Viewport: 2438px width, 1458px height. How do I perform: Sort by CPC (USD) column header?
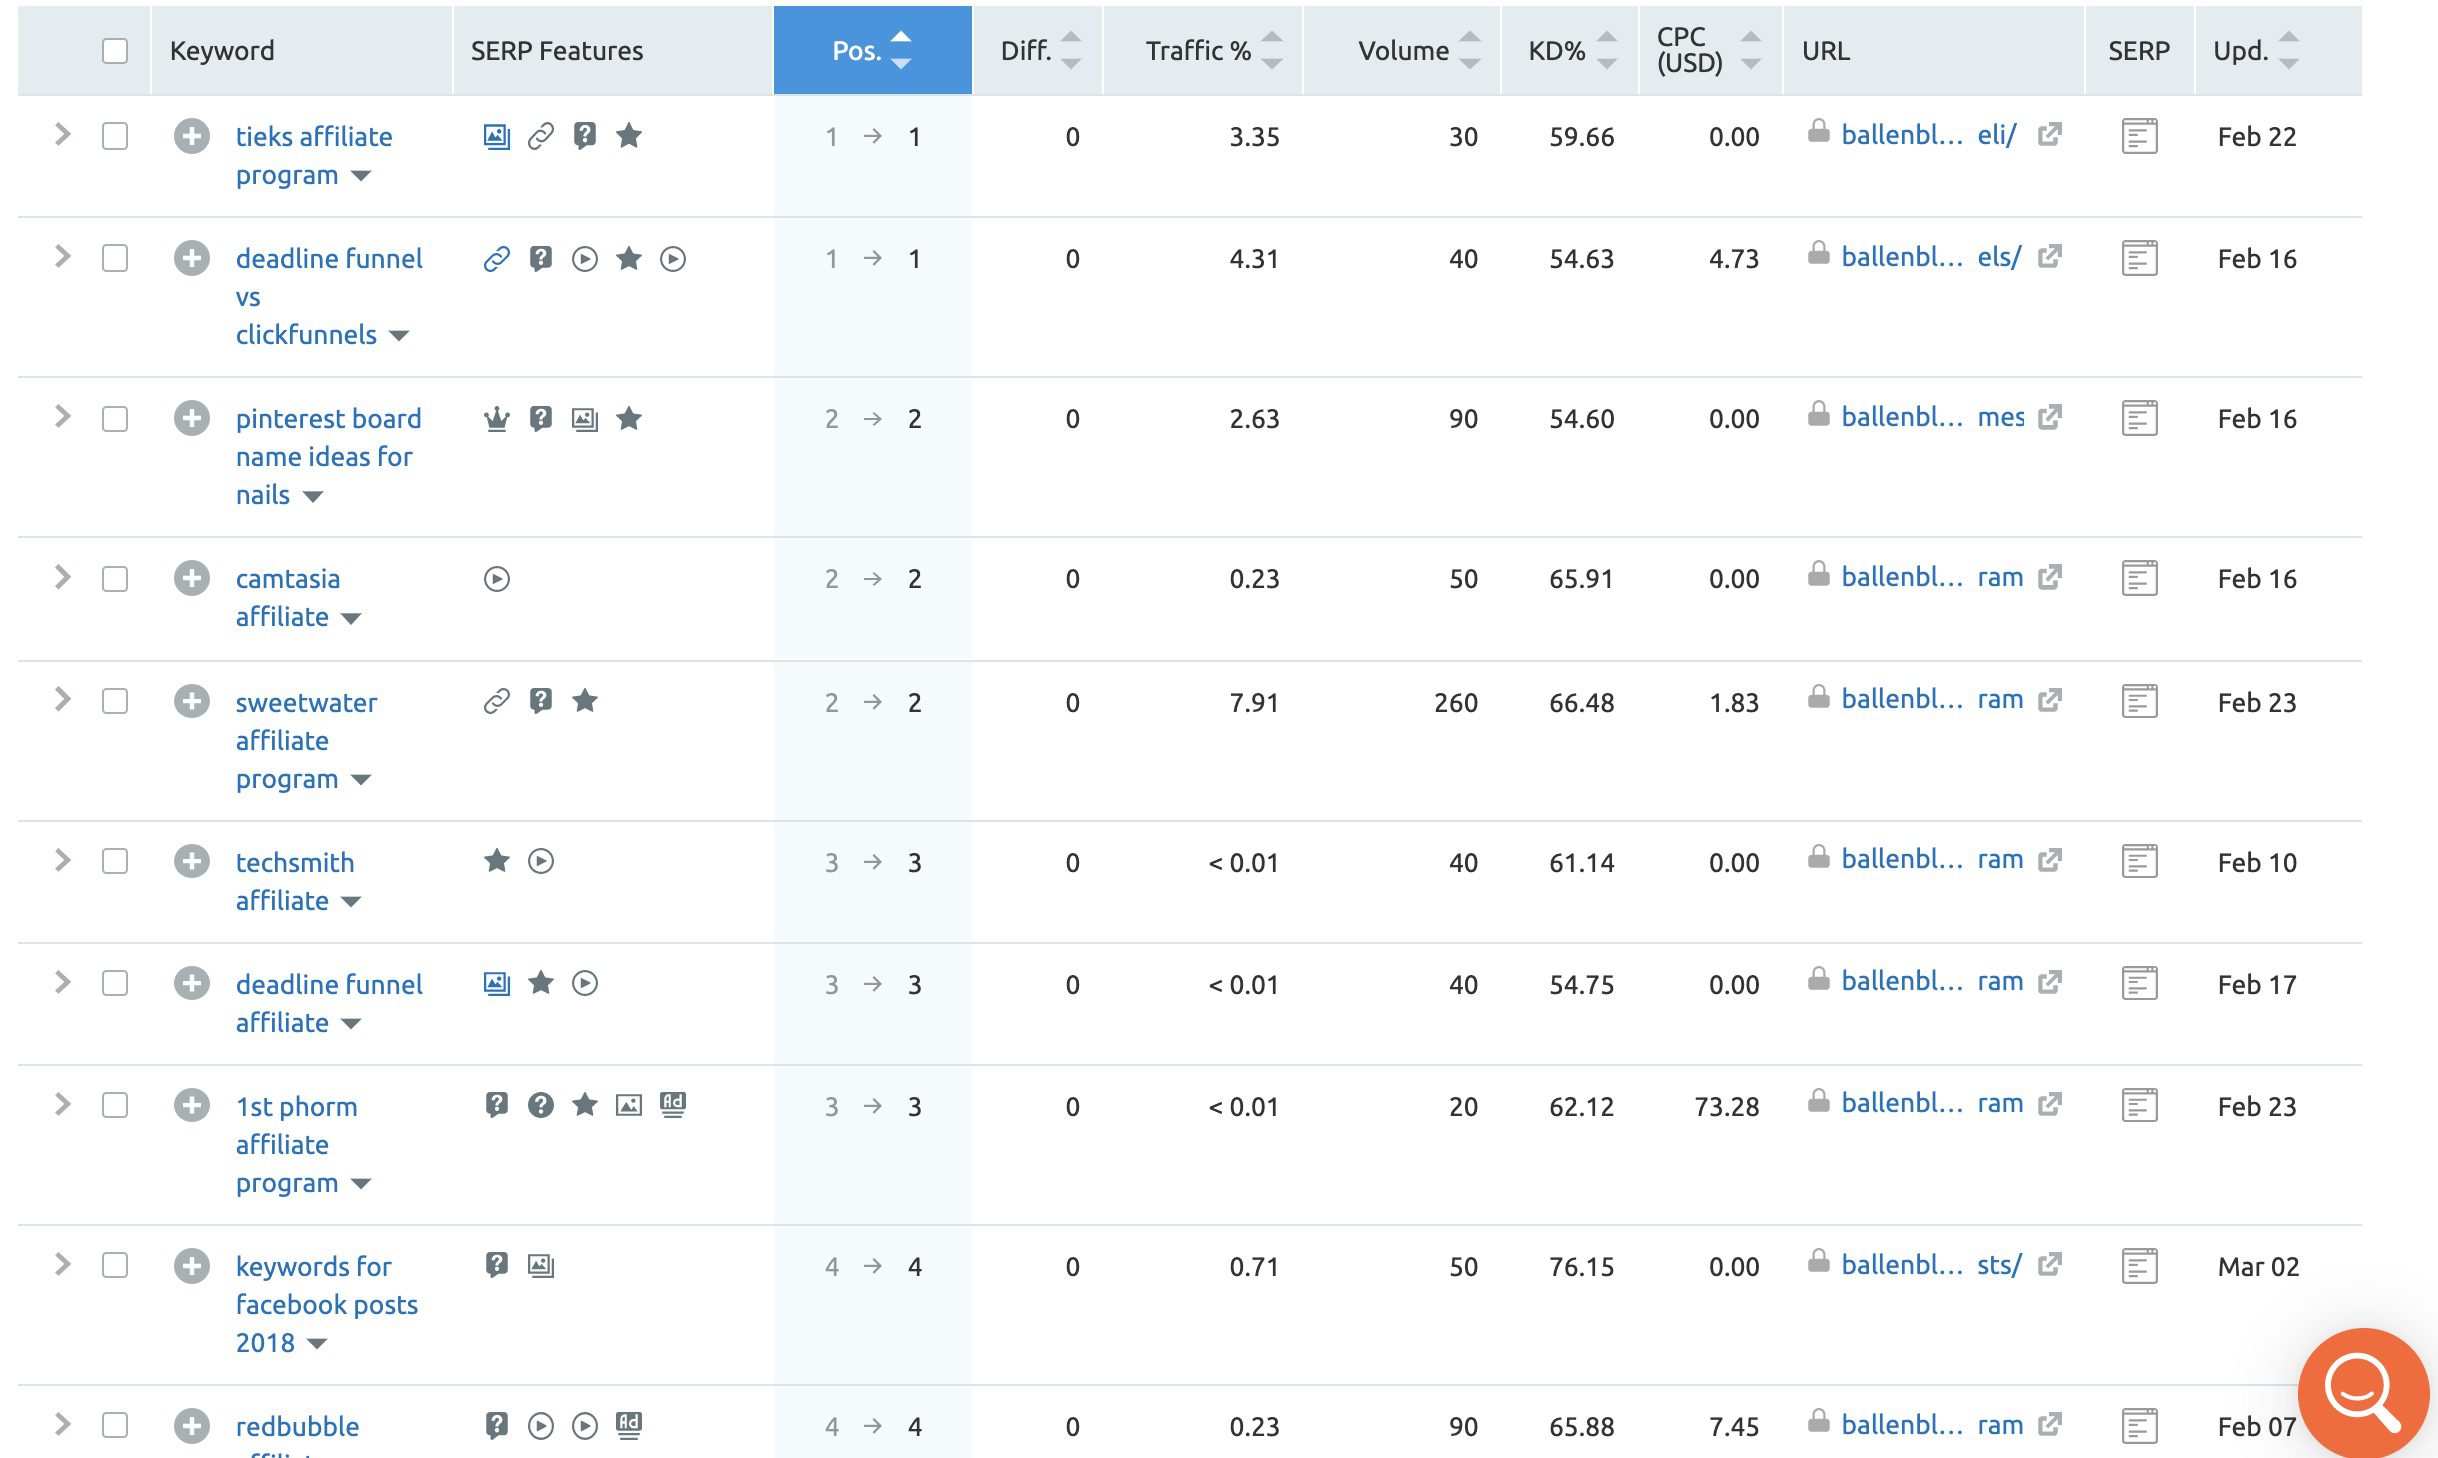[1710, 50]
